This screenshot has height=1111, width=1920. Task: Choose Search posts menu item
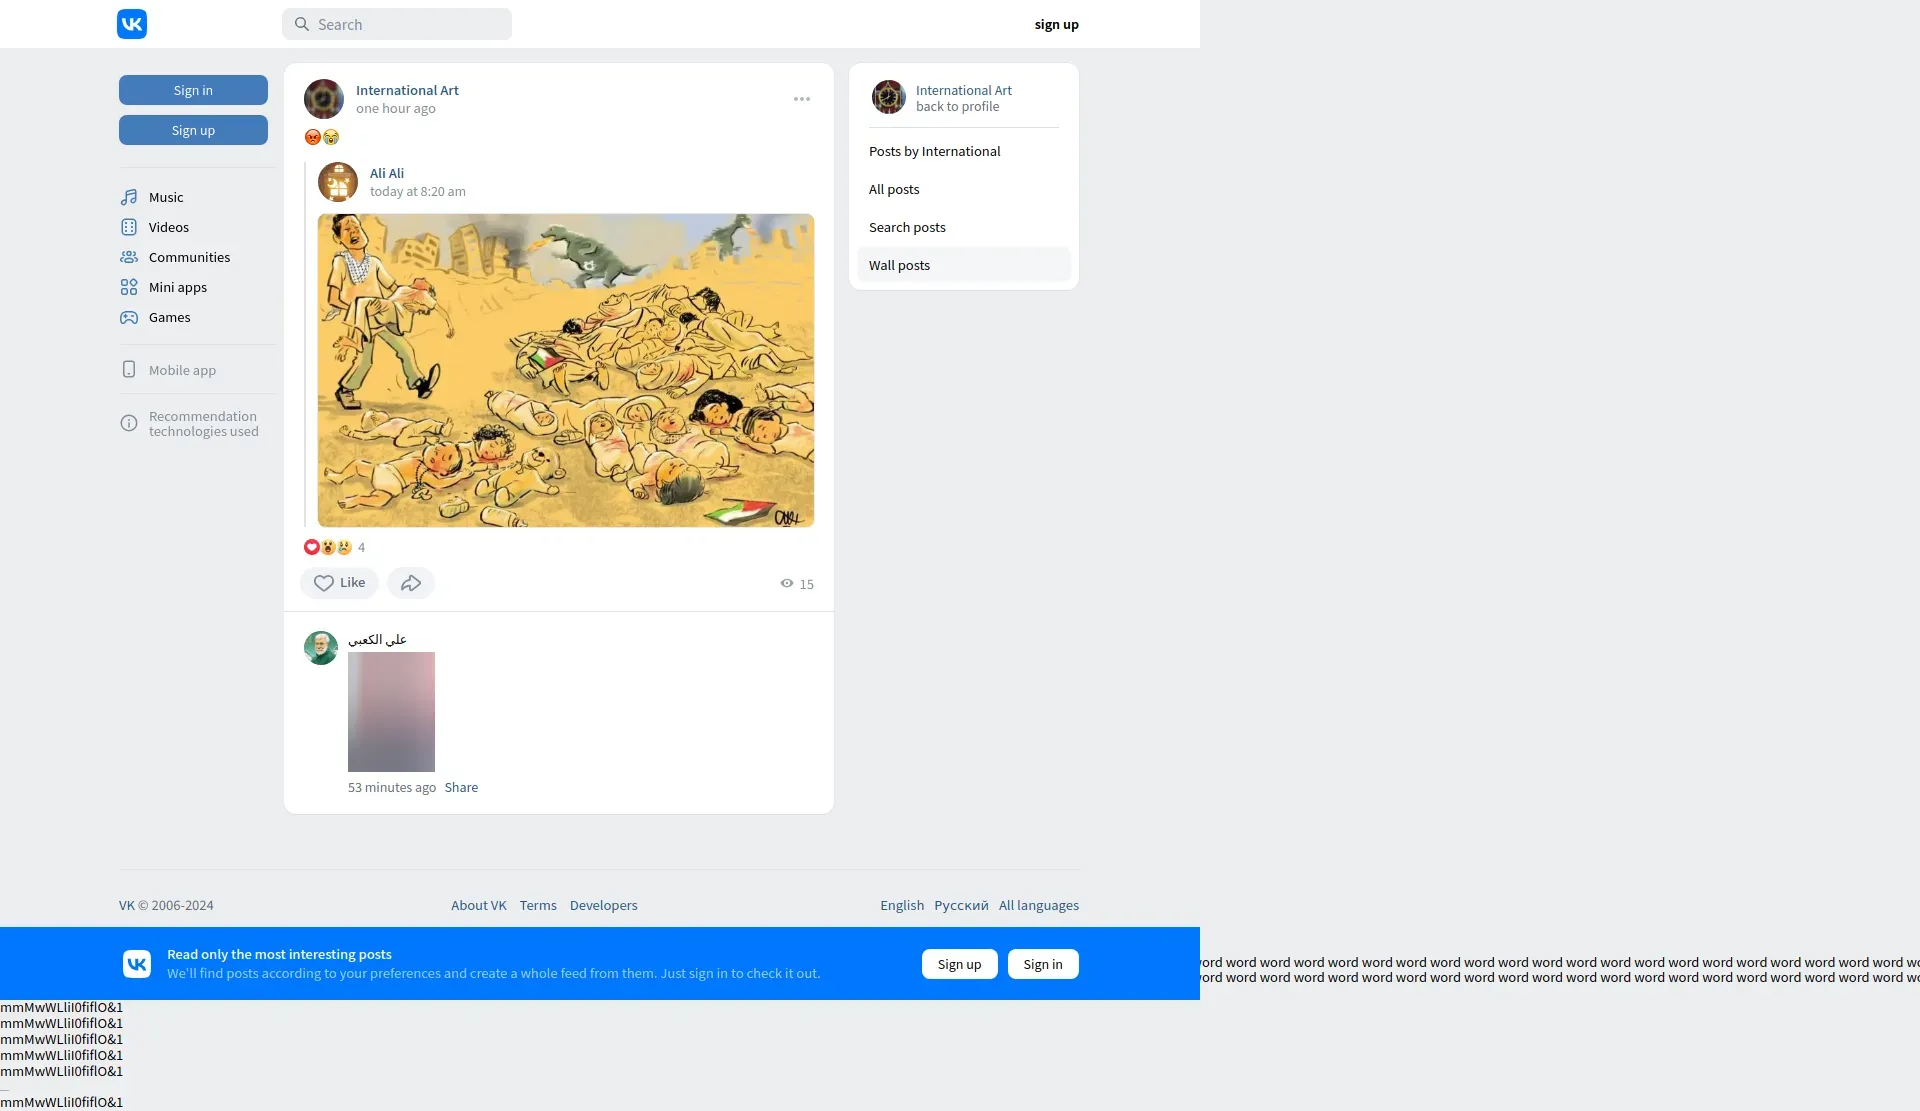pos(907,227)
